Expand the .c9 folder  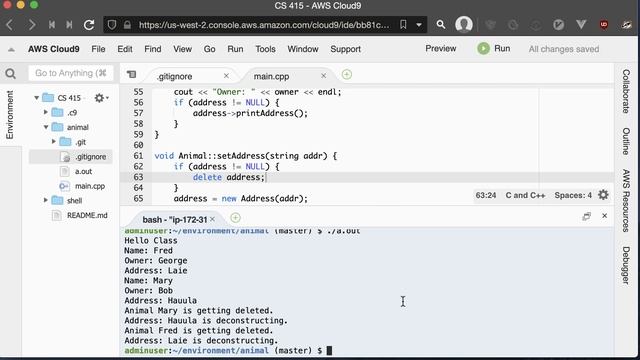click(46, 112)
